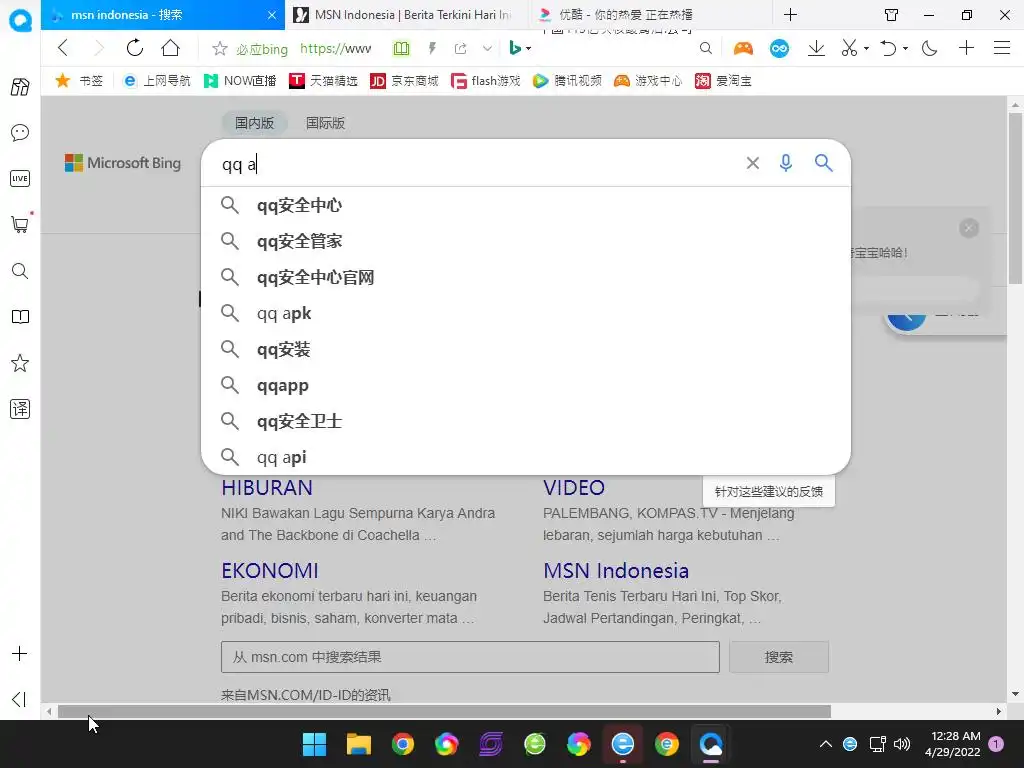1024x768 pixels.
Task: Select 国际版 Bing tab
Action: click(x=325, y=123)
